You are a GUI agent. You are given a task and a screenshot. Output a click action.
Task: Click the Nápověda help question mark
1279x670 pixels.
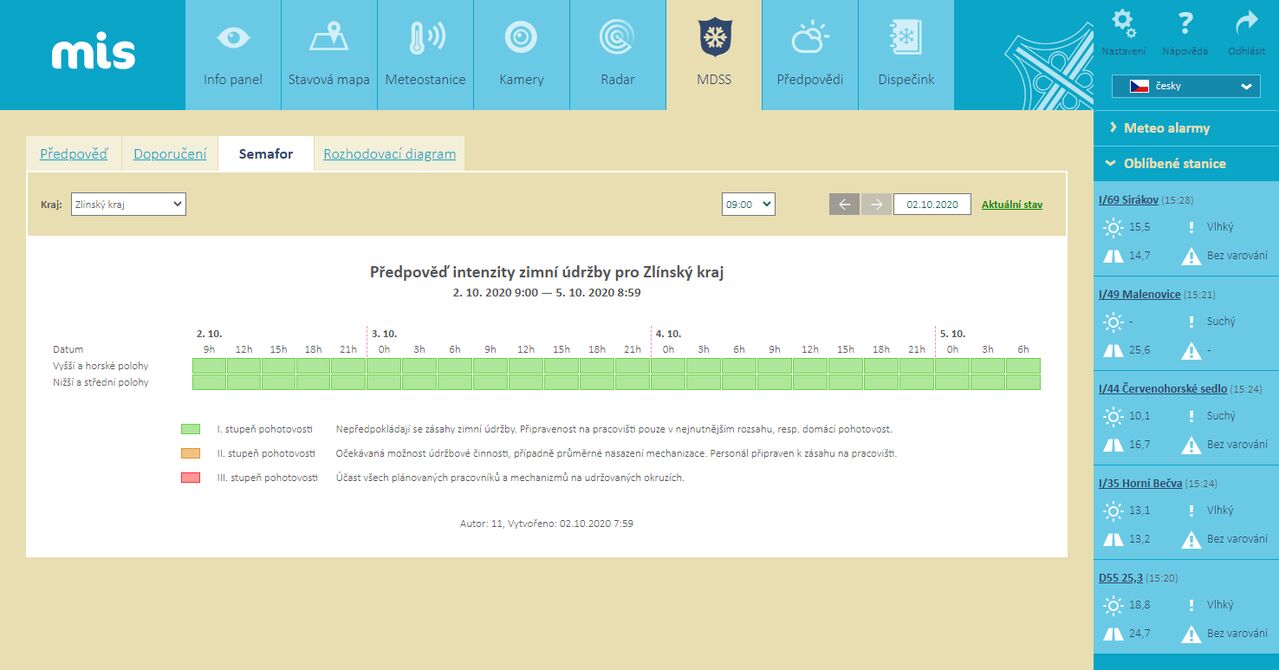[x=1185, y=24]
